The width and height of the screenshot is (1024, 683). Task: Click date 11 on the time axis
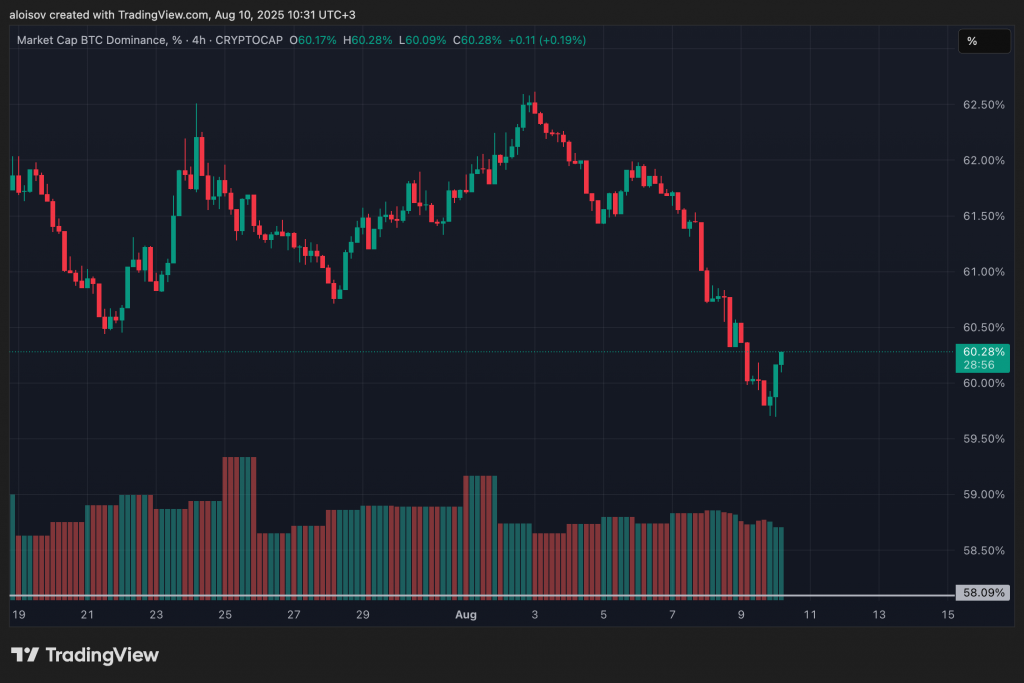810,614
